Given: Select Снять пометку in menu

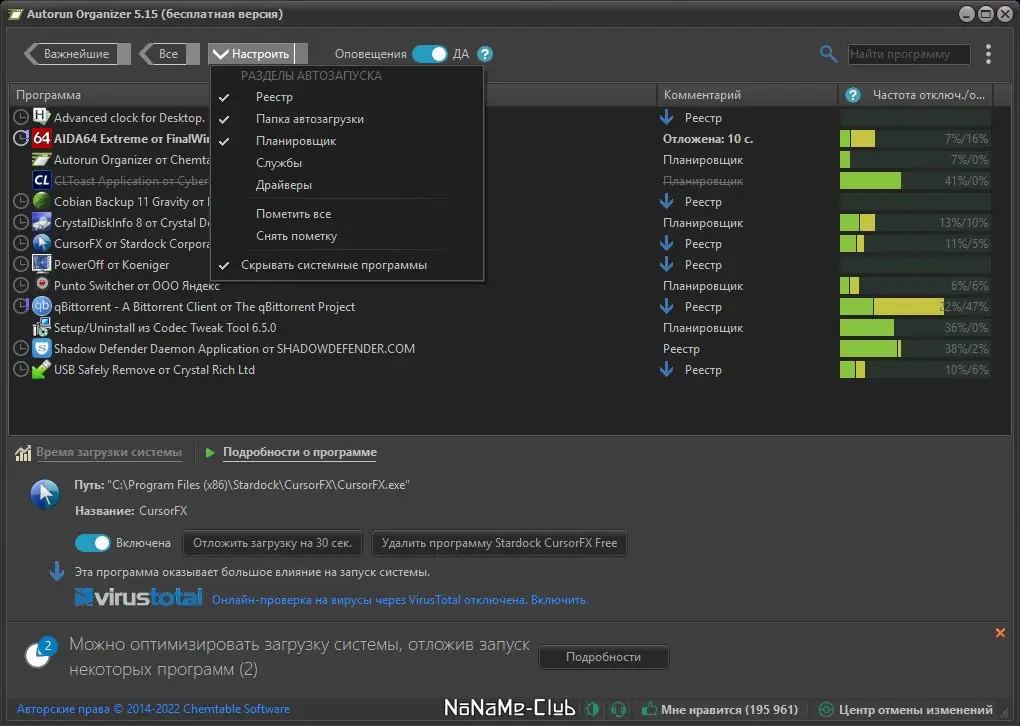Looking at the screenshot, I should coord(347,236).
